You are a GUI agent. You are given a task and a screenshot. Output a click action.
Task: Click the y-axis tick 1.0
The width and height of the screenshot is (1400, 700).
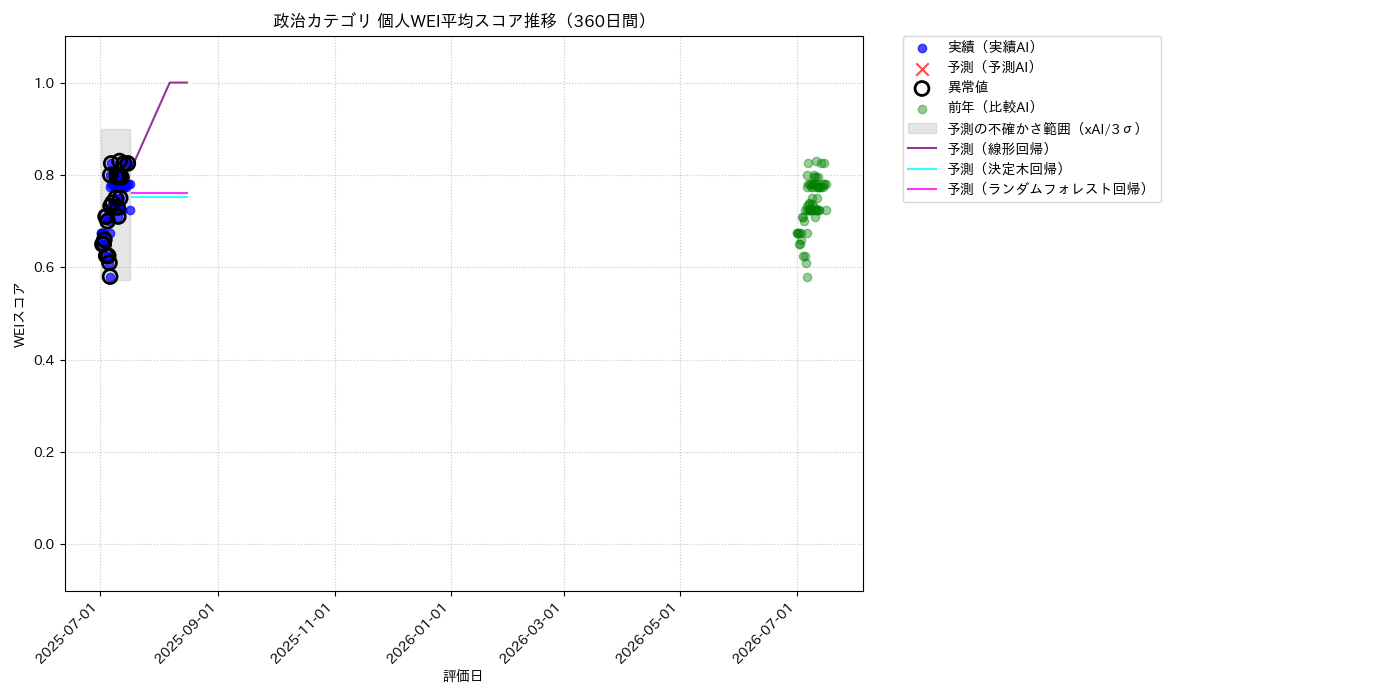point(44,83)
